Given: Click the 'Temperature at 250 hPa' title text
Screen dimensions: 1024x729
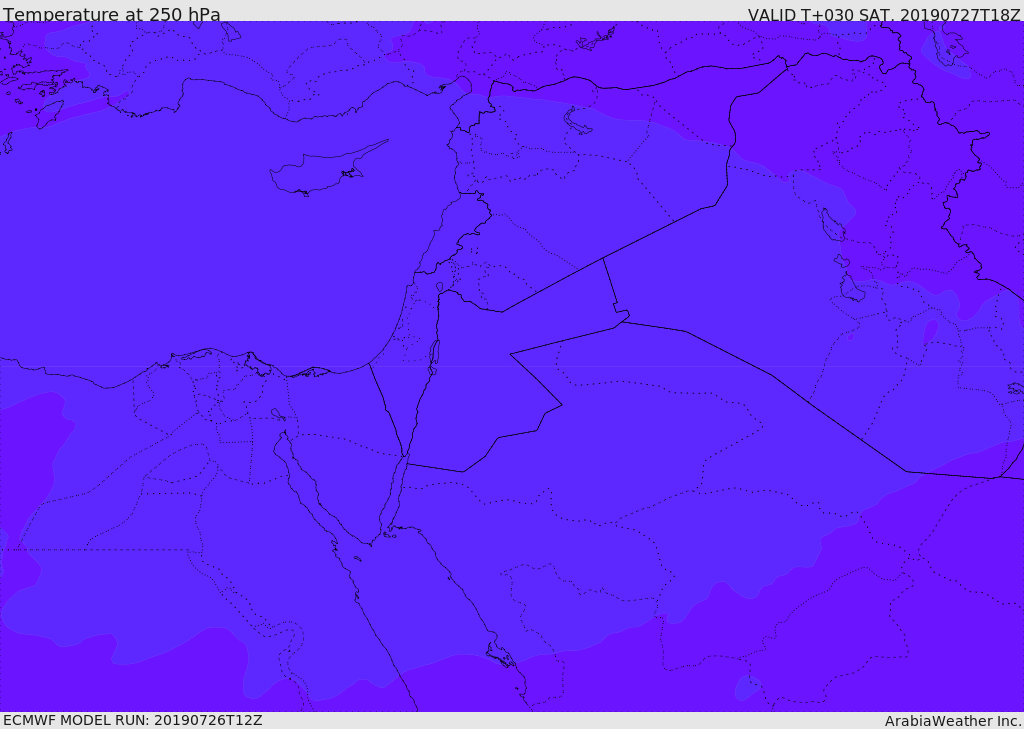Looking at the screenshot, I should tap(112, 14).
